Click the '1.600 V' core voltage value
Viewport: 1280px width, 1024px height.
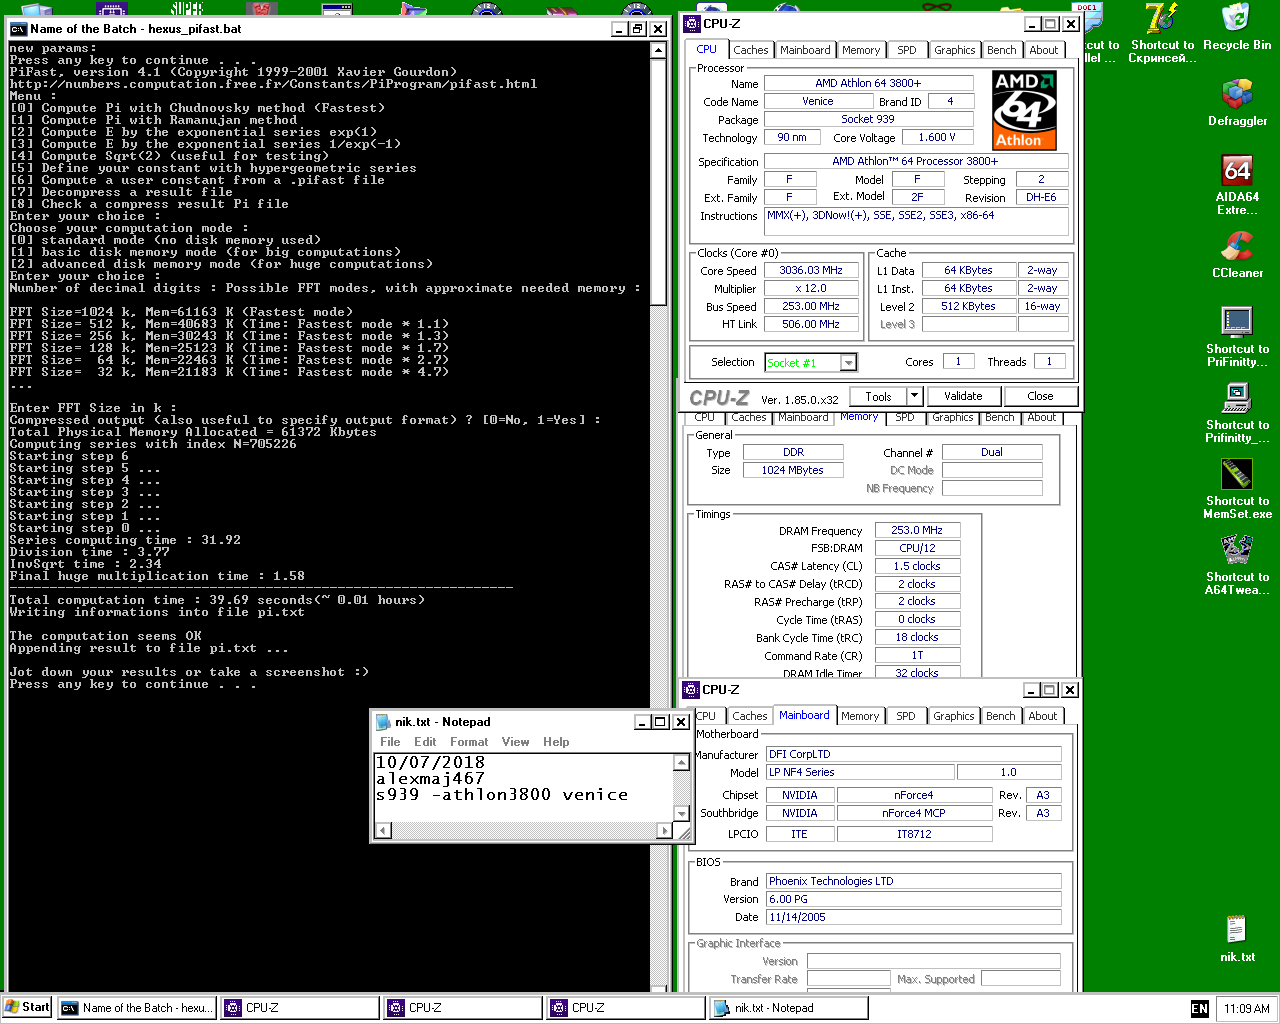tap(937, 137)
